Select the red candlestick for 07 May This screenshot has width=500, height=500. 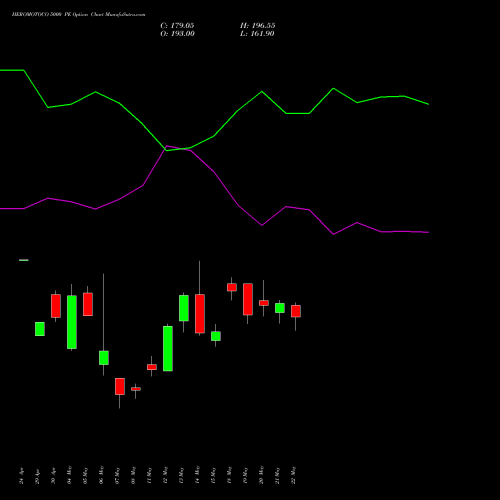click(x=120, y=386)
